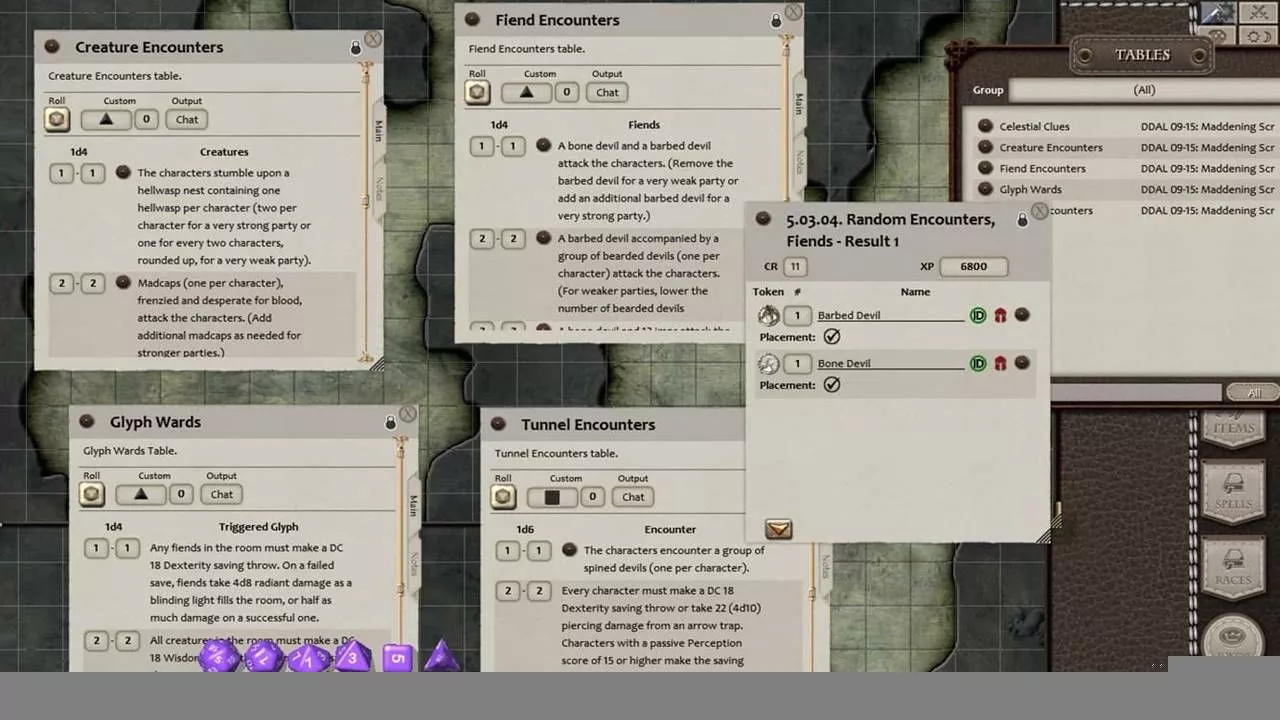The height and width of the screenshot is (720, 1280).
Task: Click the red helmet icon for Bone Devil
Action: click(x=1000, y=363)
